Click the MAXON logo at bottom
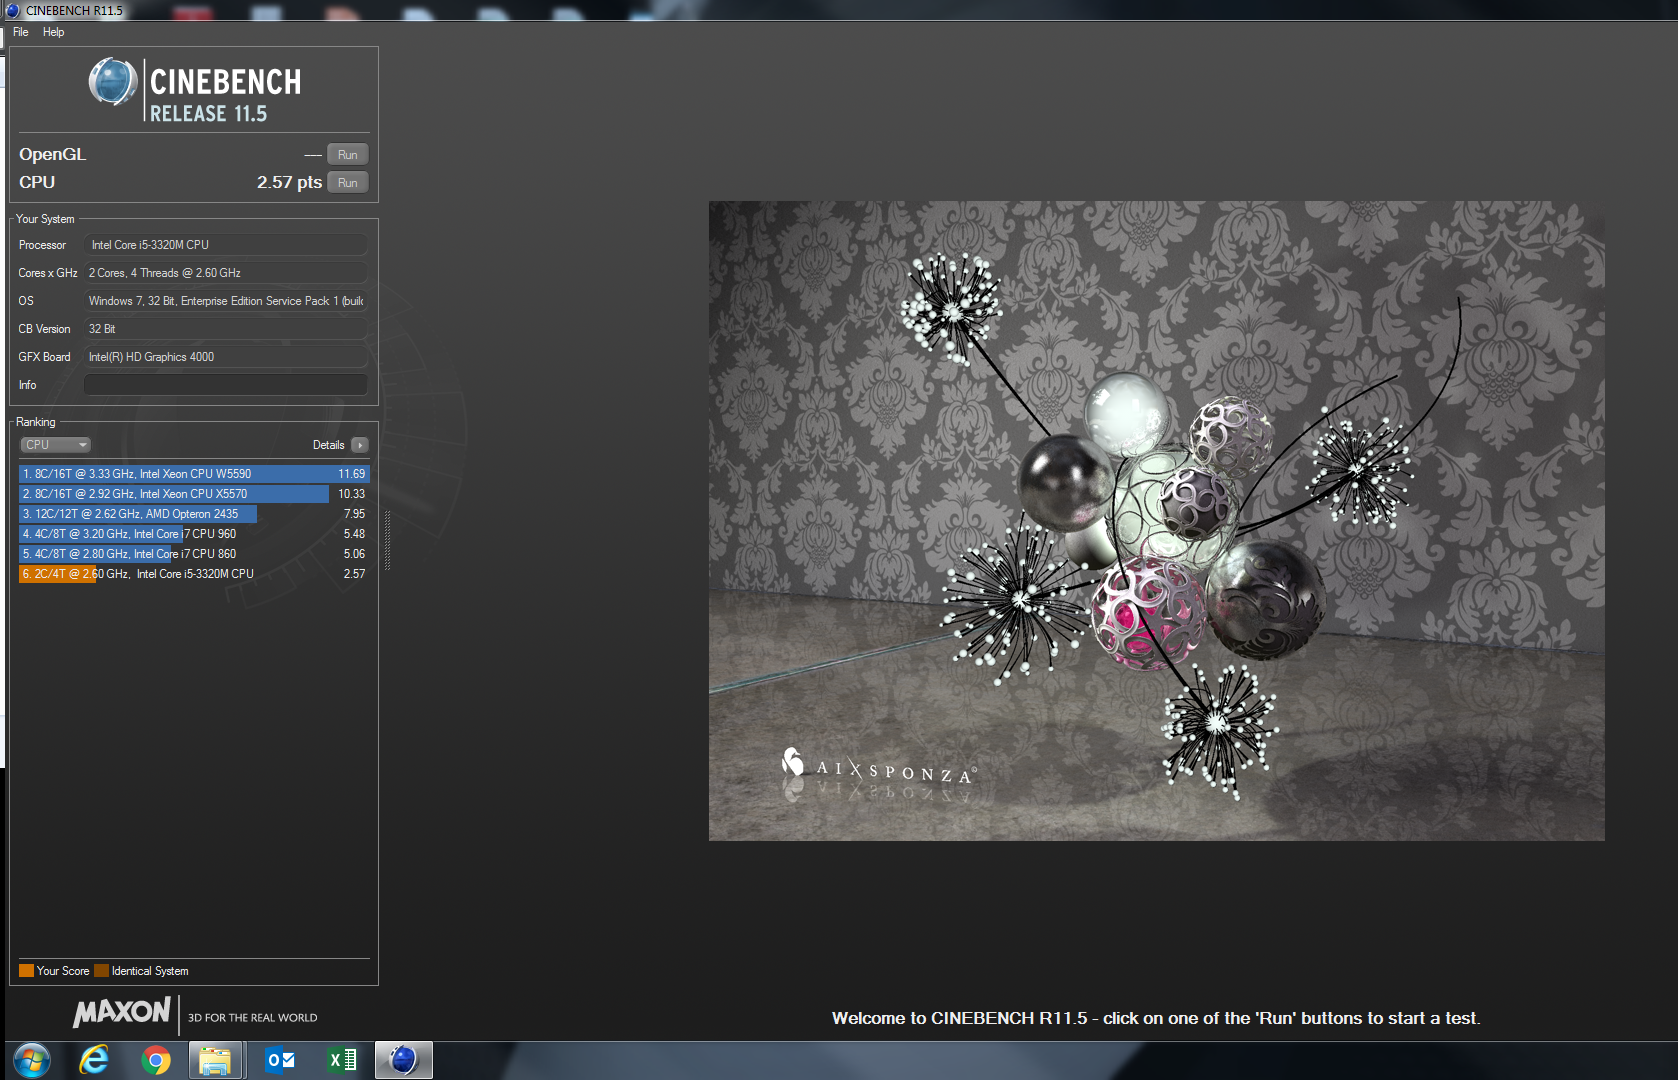The width and height of the screenshot is (1678, 1080). (122, 1013)
